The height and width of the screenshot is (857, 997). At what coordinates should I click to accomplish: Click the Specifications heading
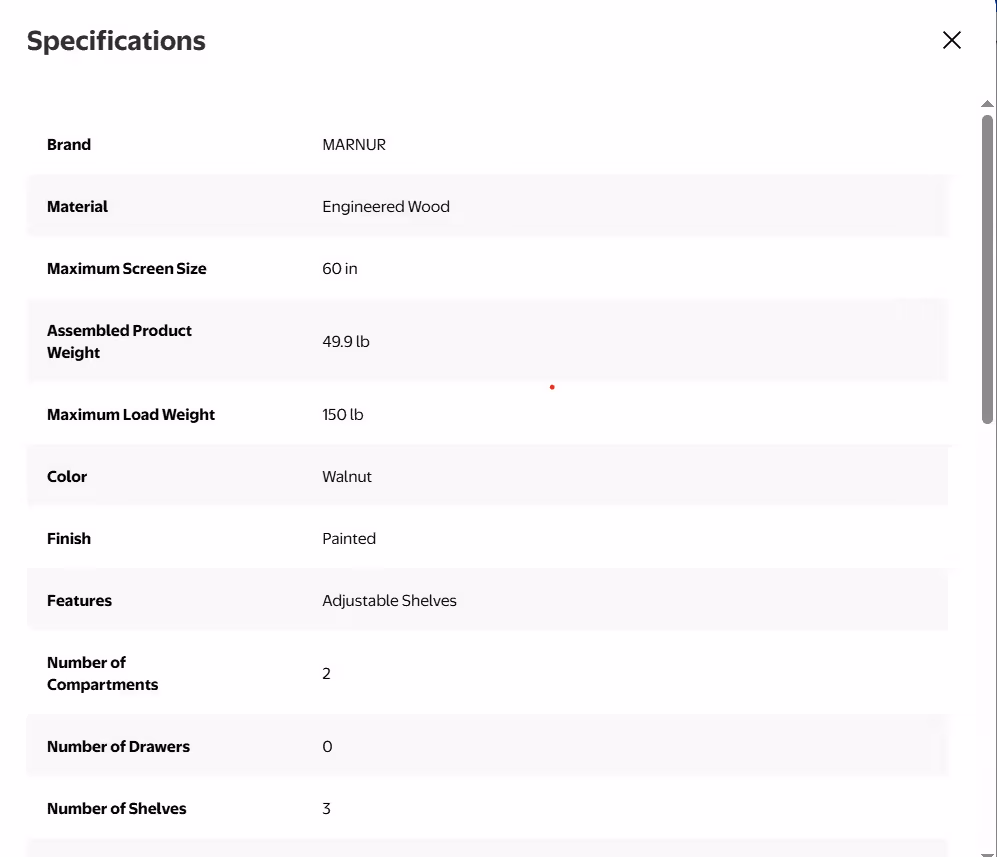[x=117, y=40]
